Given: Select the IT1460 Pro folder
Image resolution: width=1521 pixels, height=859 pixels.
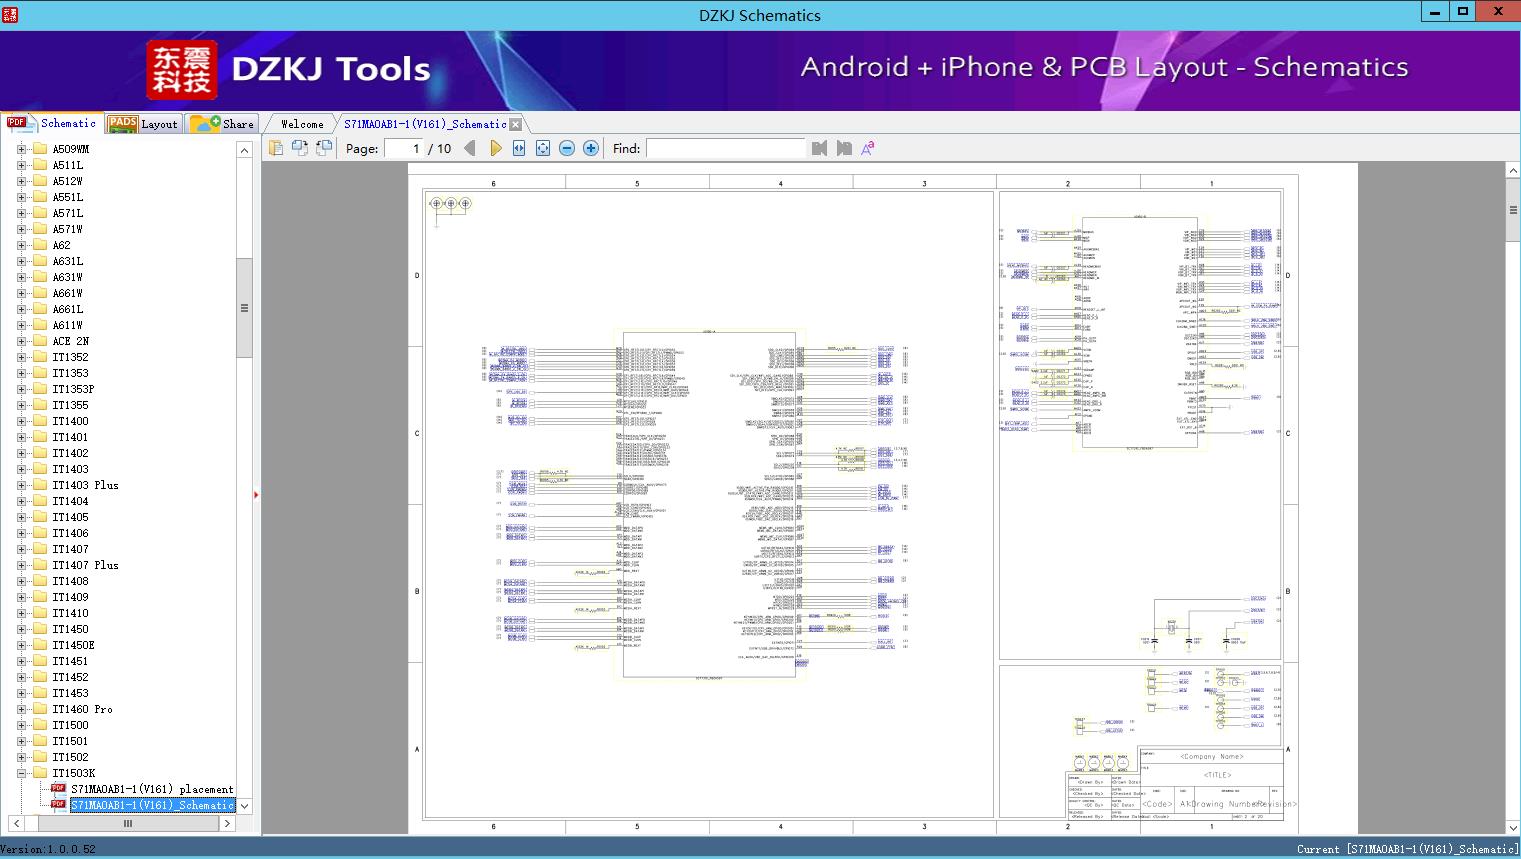Looking at the screenshot, I should 82,709.
